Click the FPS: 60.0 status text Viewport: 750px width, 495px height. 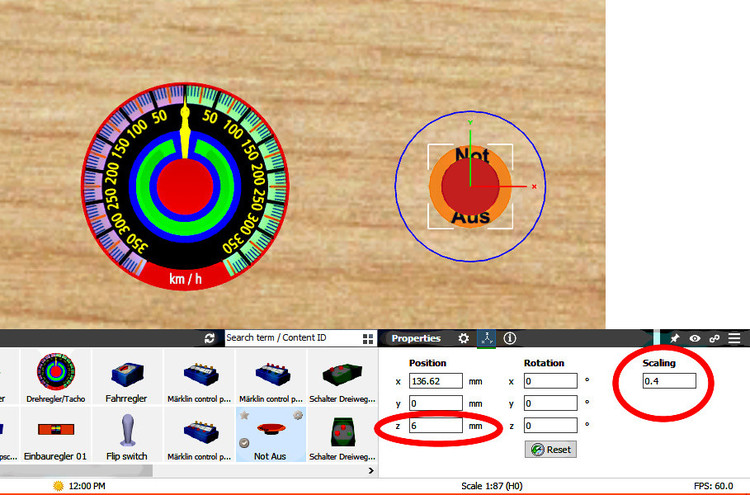(713, 486)
